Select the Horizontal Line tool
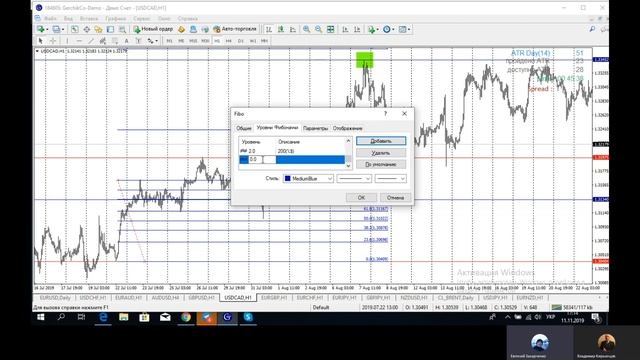 point(79,41)
